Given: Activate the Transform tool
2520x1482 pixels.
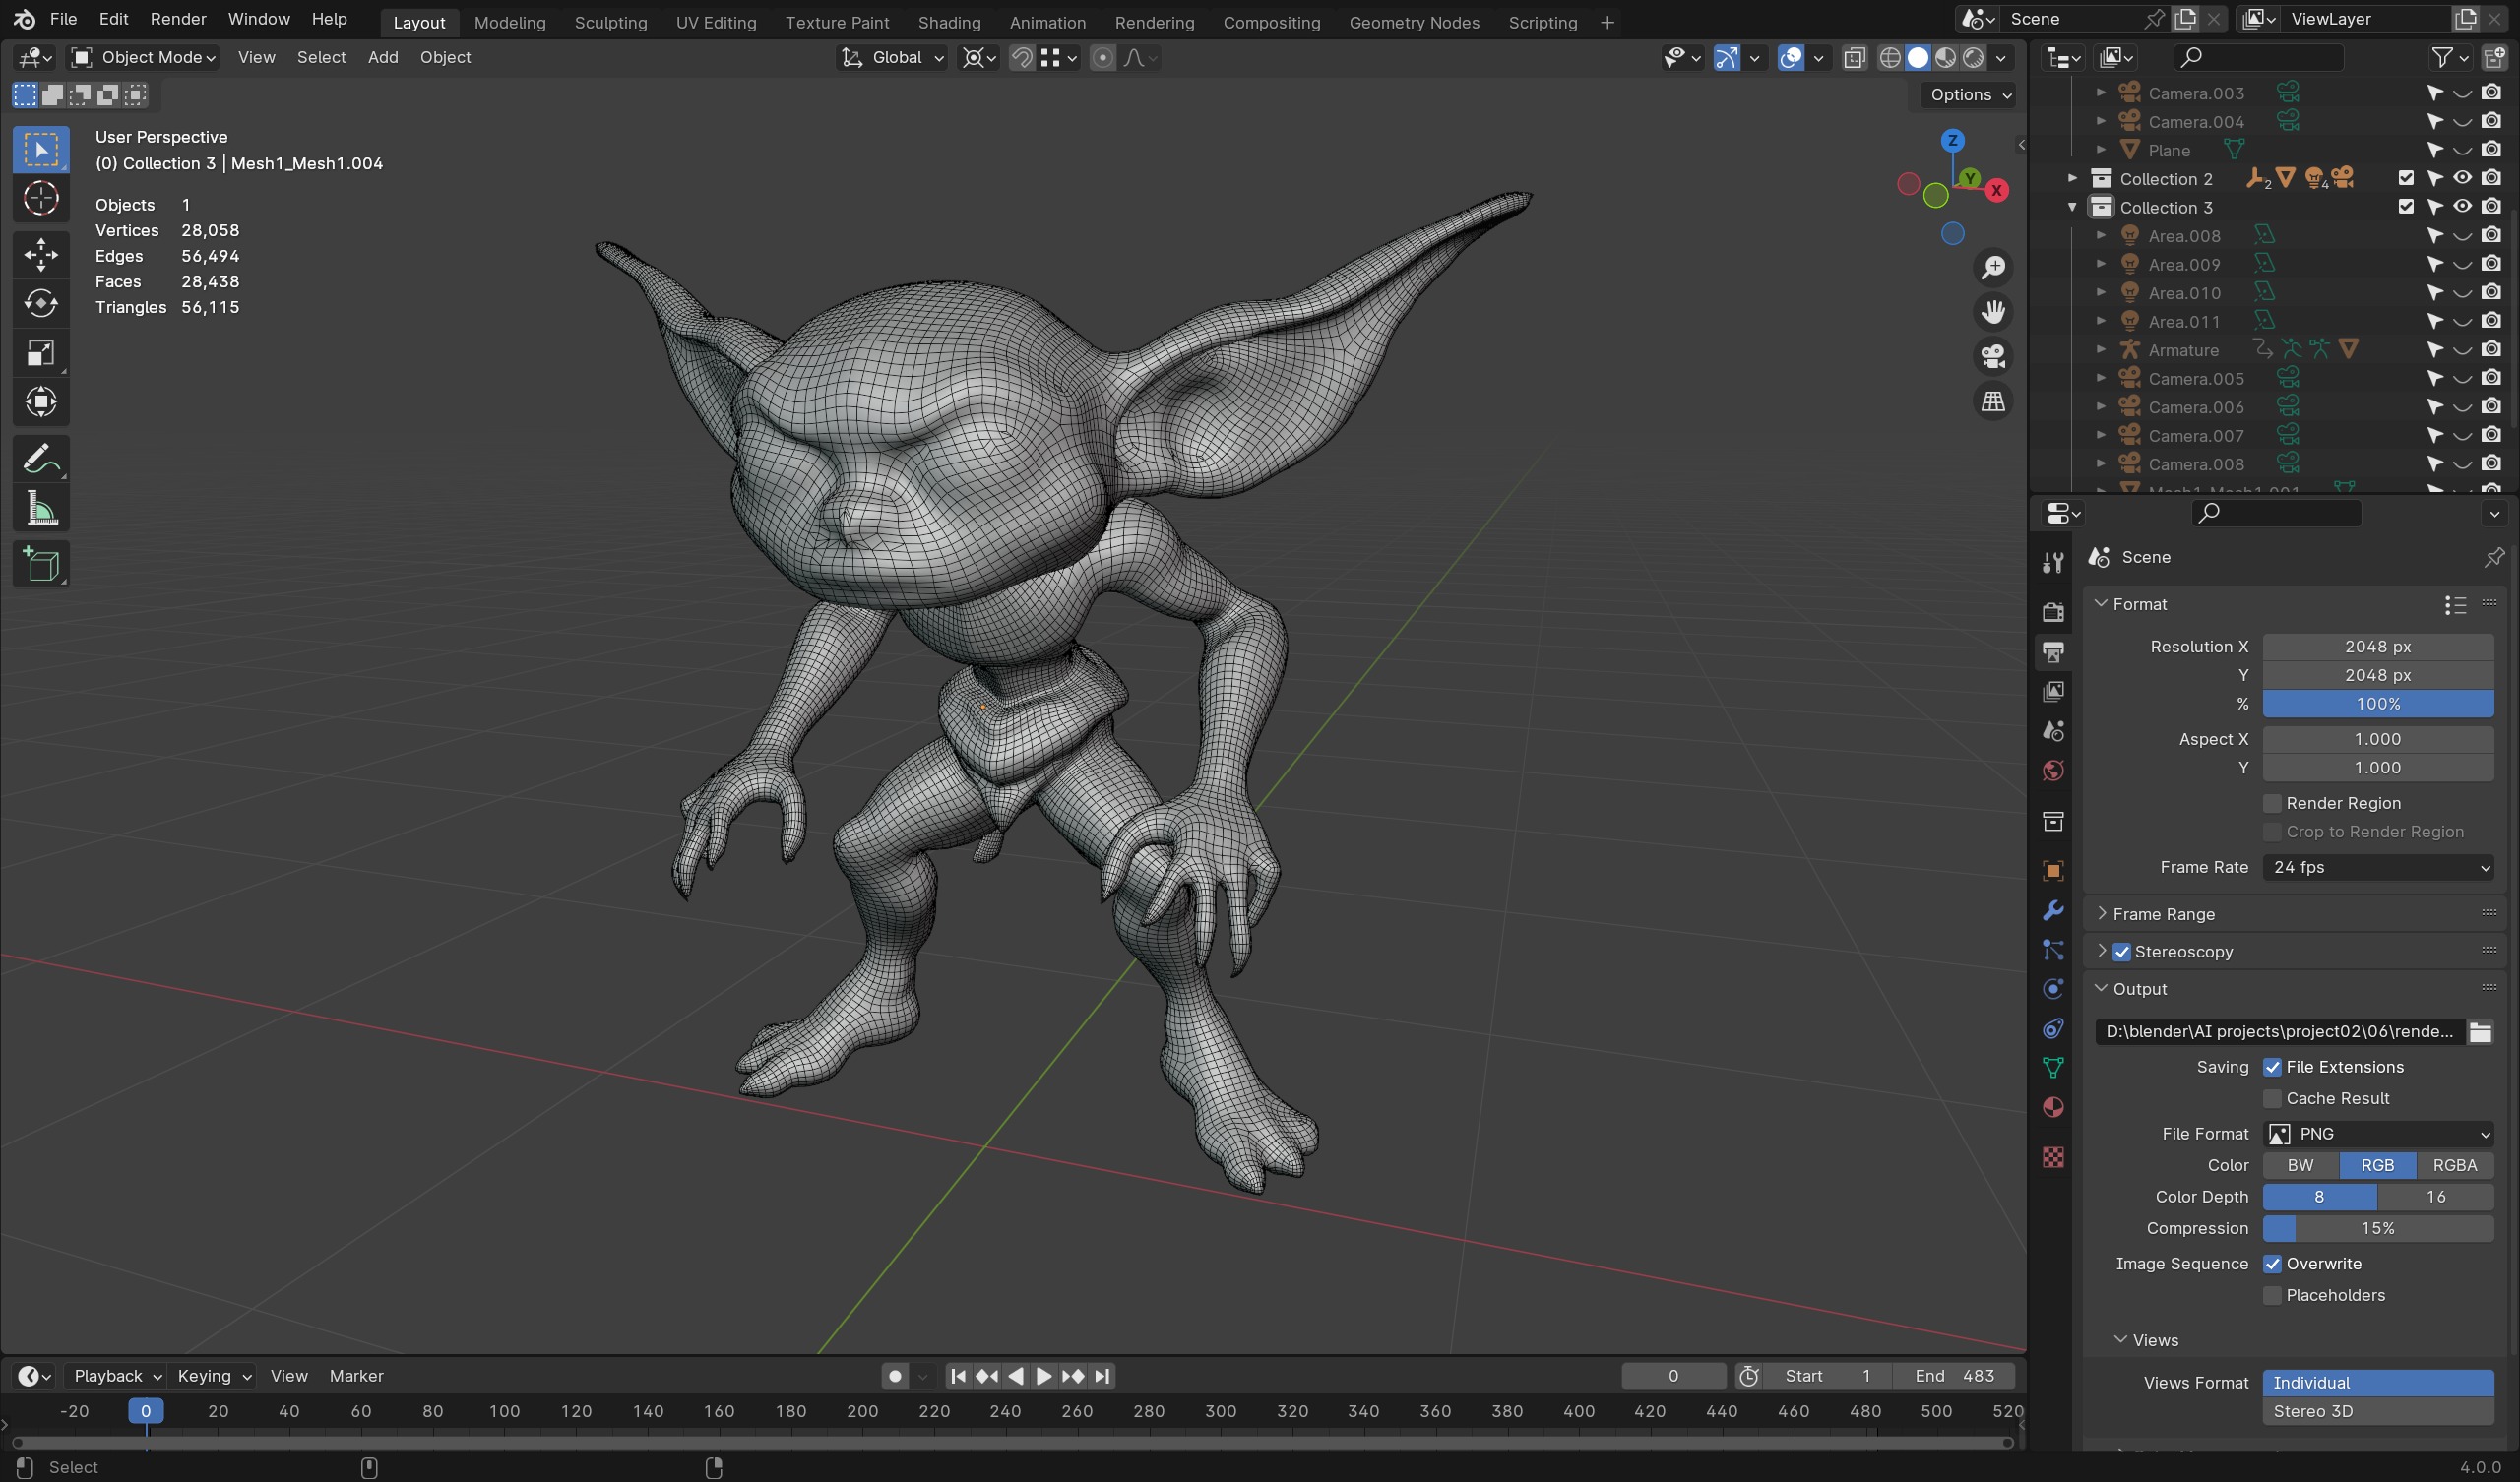Looking at the screenshot, I should click(41, 402).
